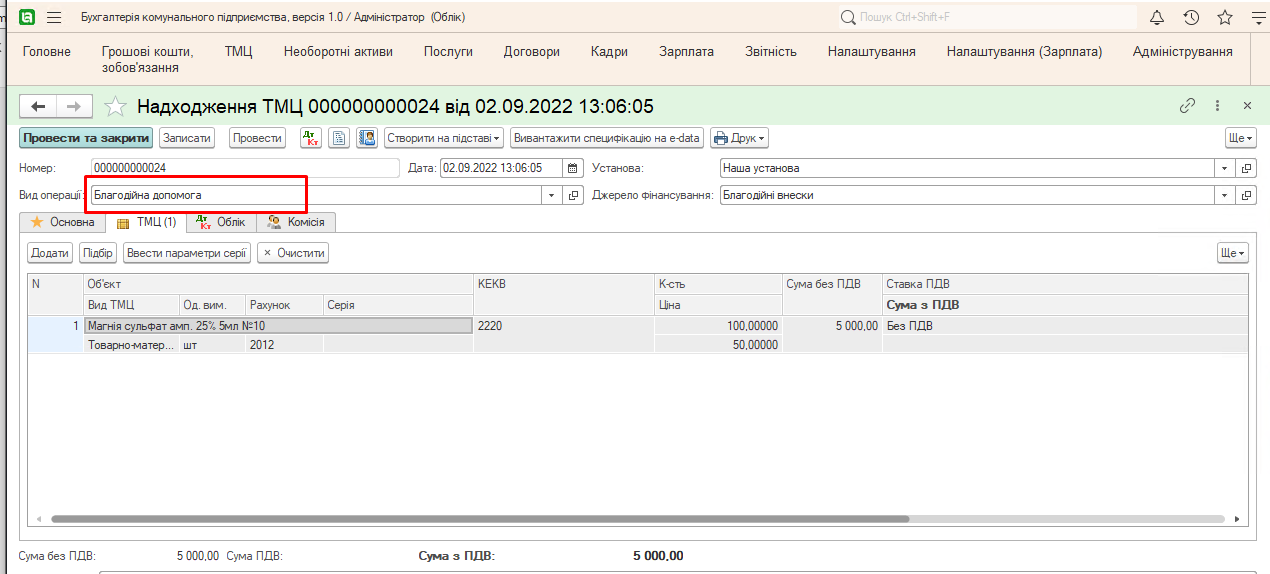Add document to favorites with title star
1270x574 pixels.
coord(116,106)
